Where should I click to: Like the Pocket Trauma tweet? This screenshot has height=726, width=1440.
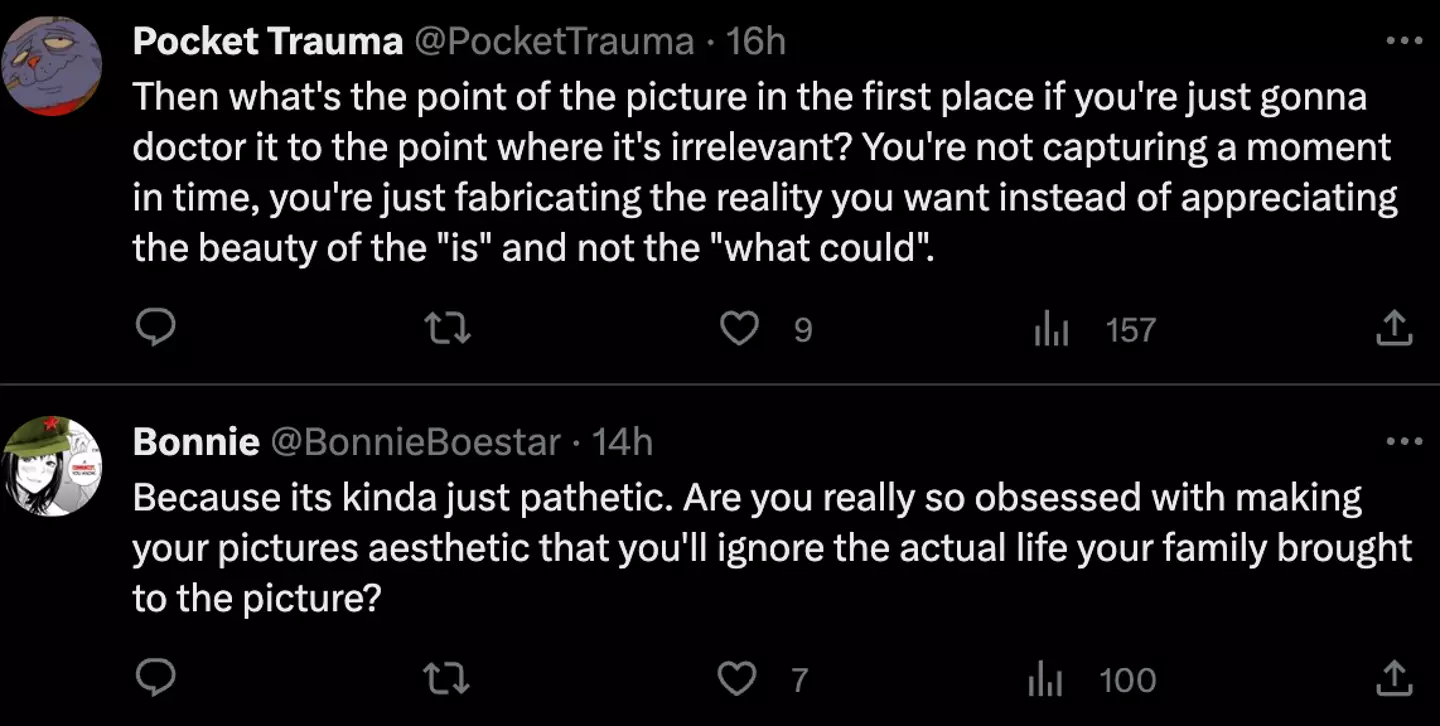(x=740, y=328)
